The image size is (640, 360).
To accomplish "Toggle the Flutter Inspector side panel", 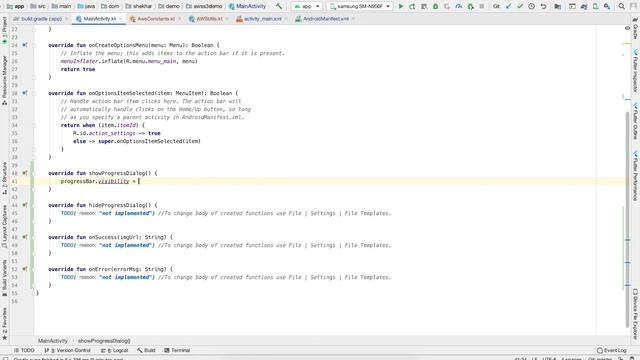I will point(635,71).
